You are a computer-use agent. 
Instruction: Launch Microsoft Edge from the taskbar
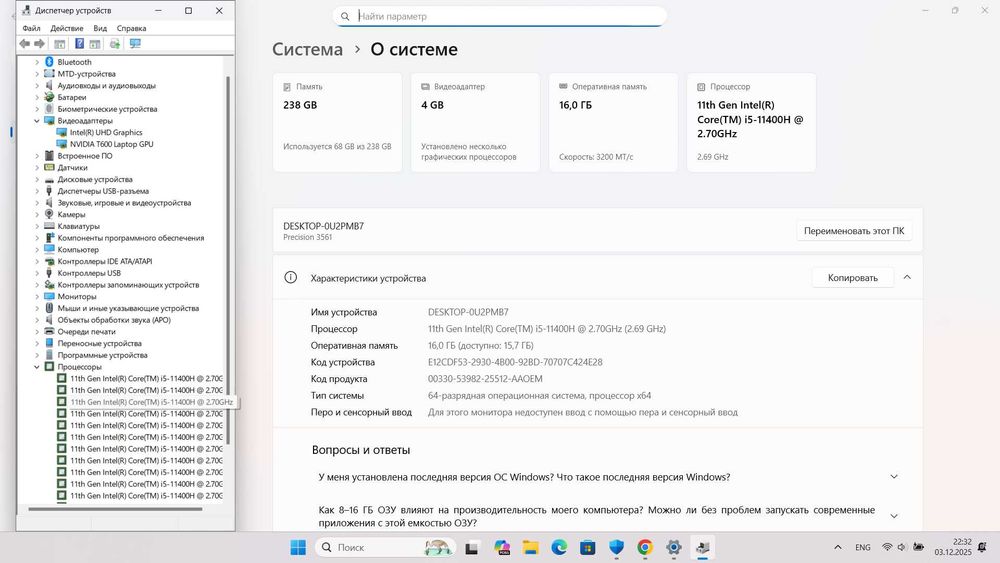coord(559,547)
